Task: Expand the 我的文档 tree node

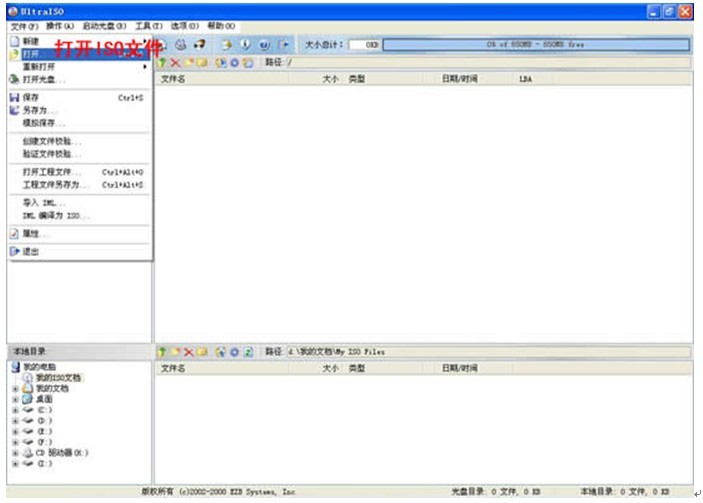Action: coord(15,389)
